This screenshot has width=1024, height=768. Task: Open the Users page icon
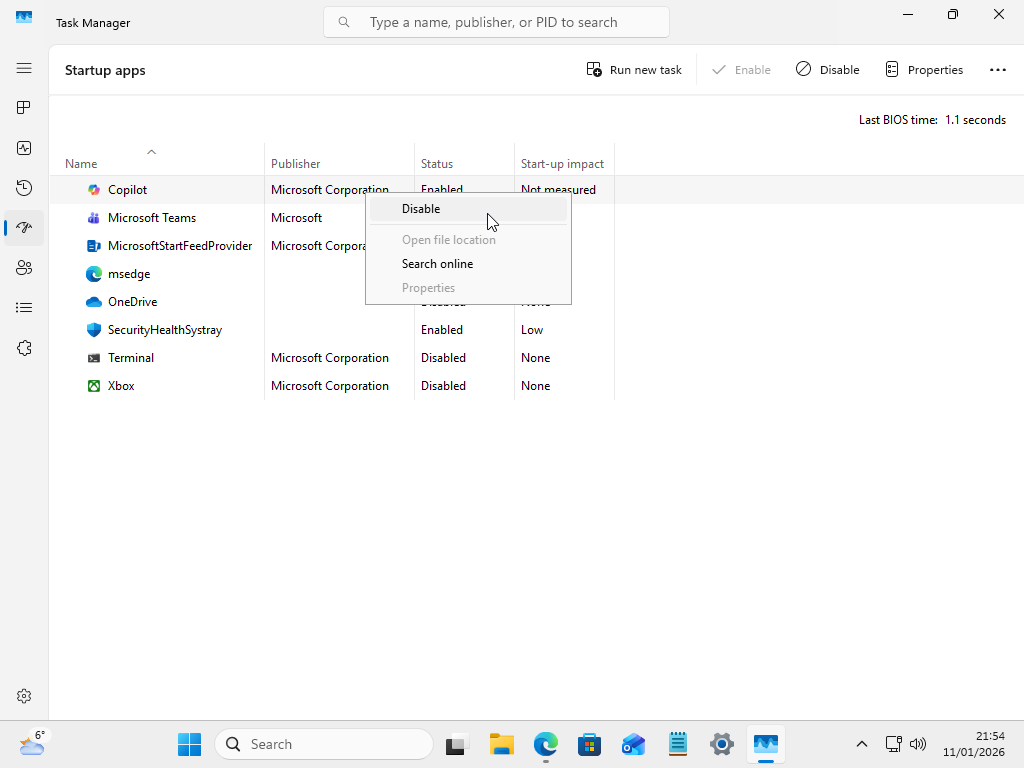[24, 268]
